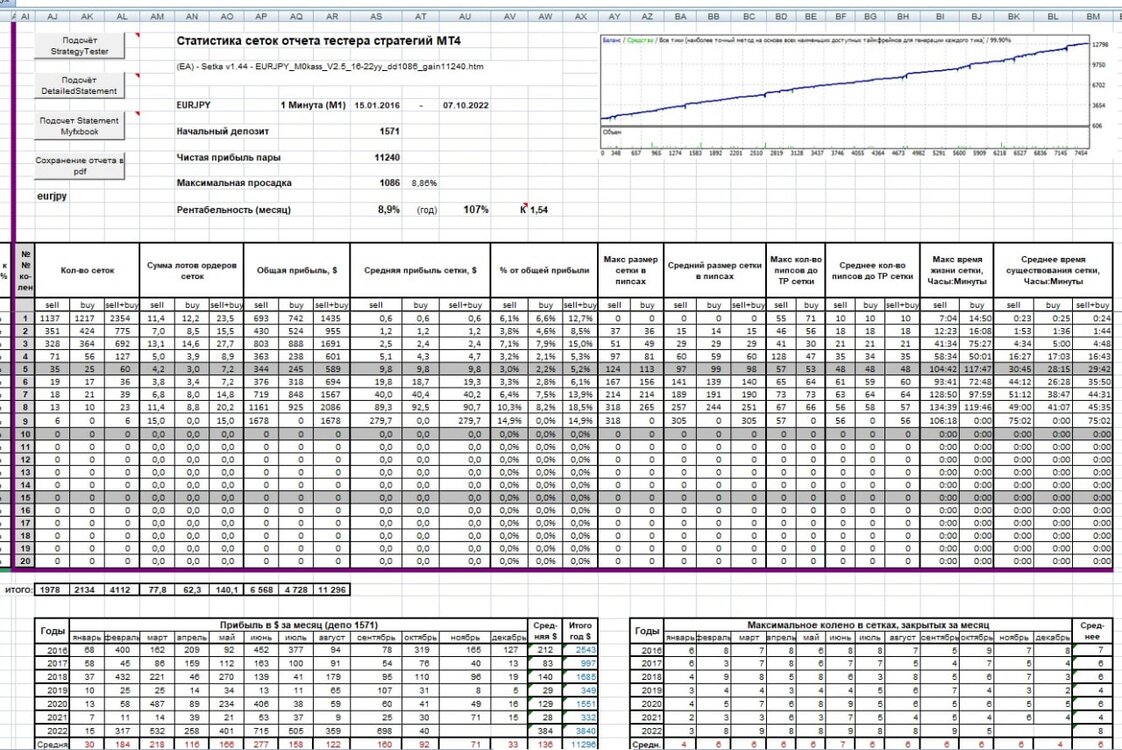The image size is (1122, 750).
Task: Select column header AY
Action: tap(615, 16)
